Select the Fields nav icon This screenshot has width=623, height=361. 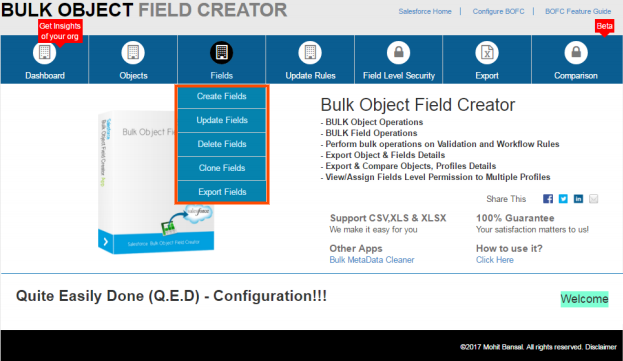coord(222,52)
